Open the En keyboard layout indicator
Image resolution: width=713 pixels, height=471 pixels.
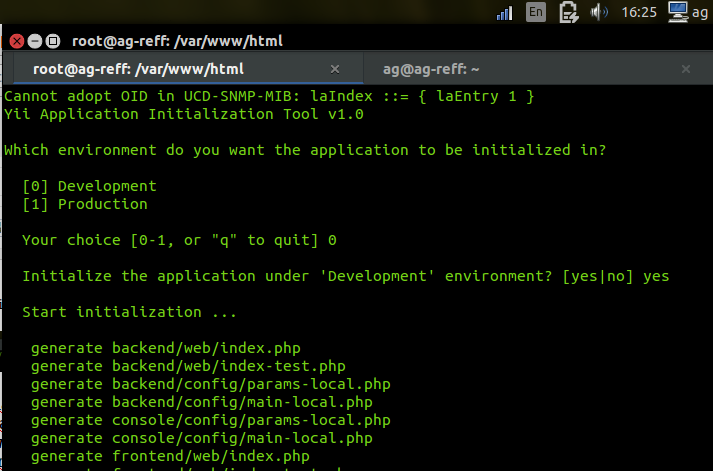point(536,12)
